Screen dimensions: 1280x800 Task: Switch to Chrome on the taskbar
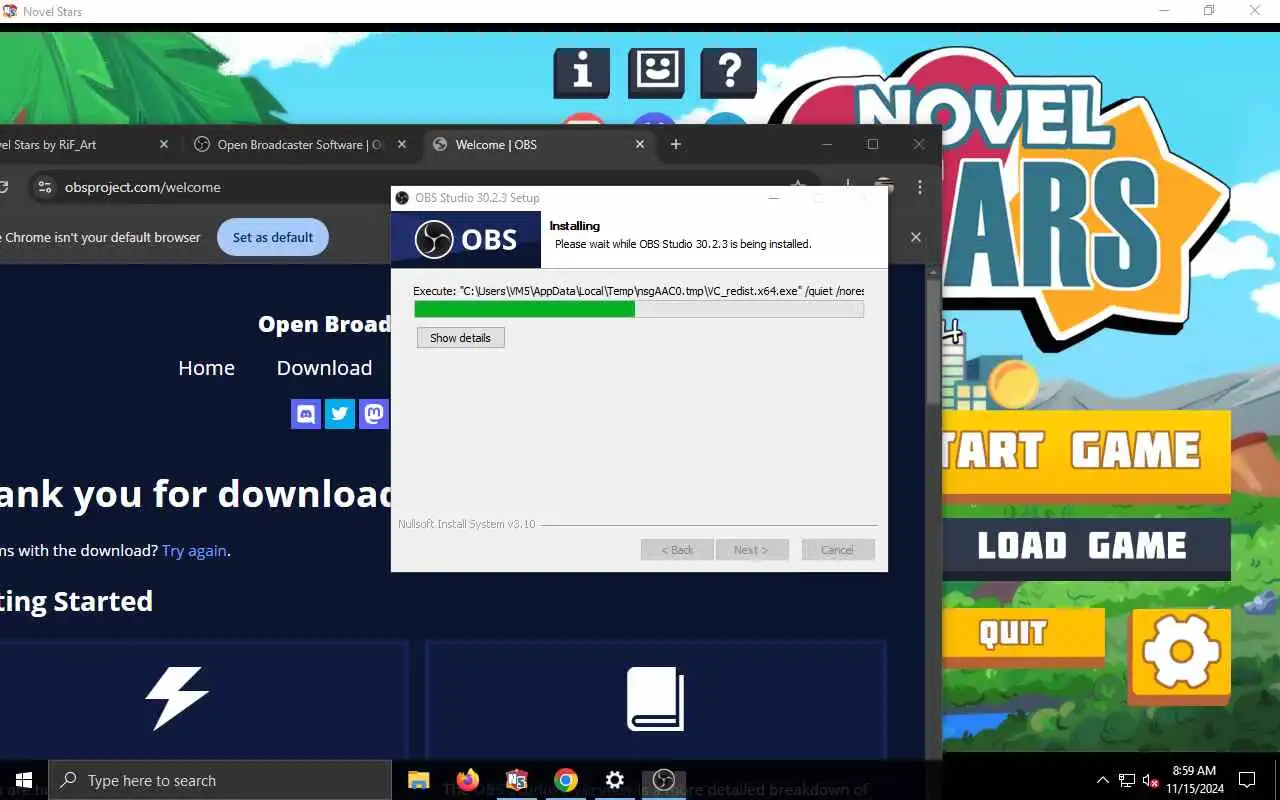click(x=566, y=780)
